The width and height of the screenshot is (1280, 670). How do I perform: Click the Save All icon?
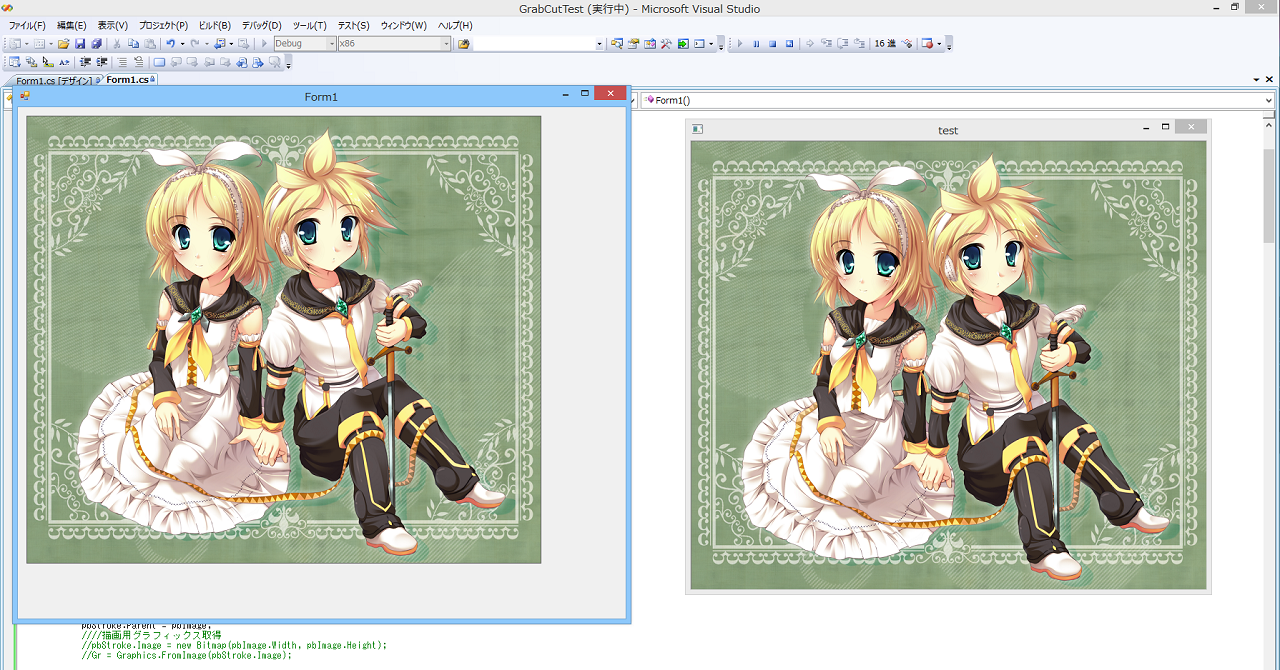[x=96, y=44]
